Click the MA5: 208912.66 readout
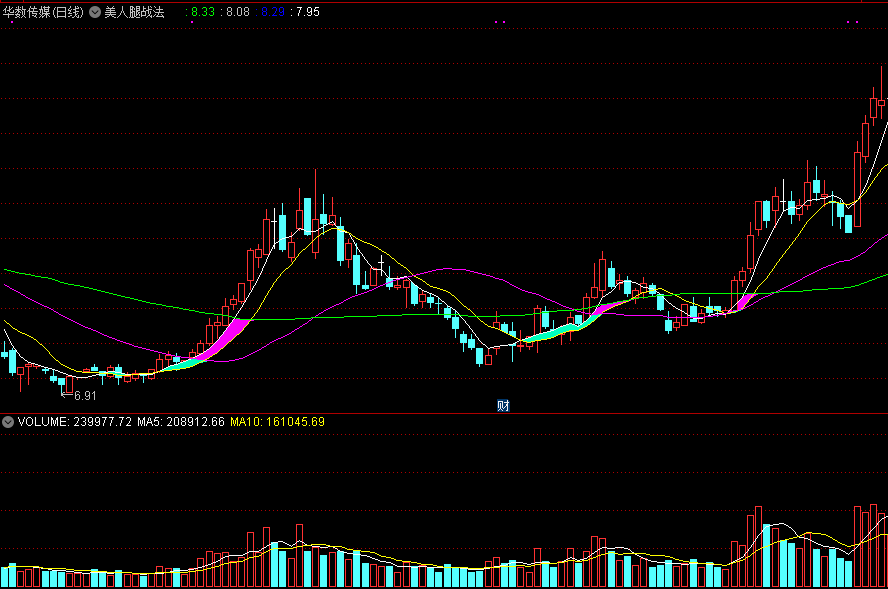The width and height of the screenshot is (888, 589). 181,422
